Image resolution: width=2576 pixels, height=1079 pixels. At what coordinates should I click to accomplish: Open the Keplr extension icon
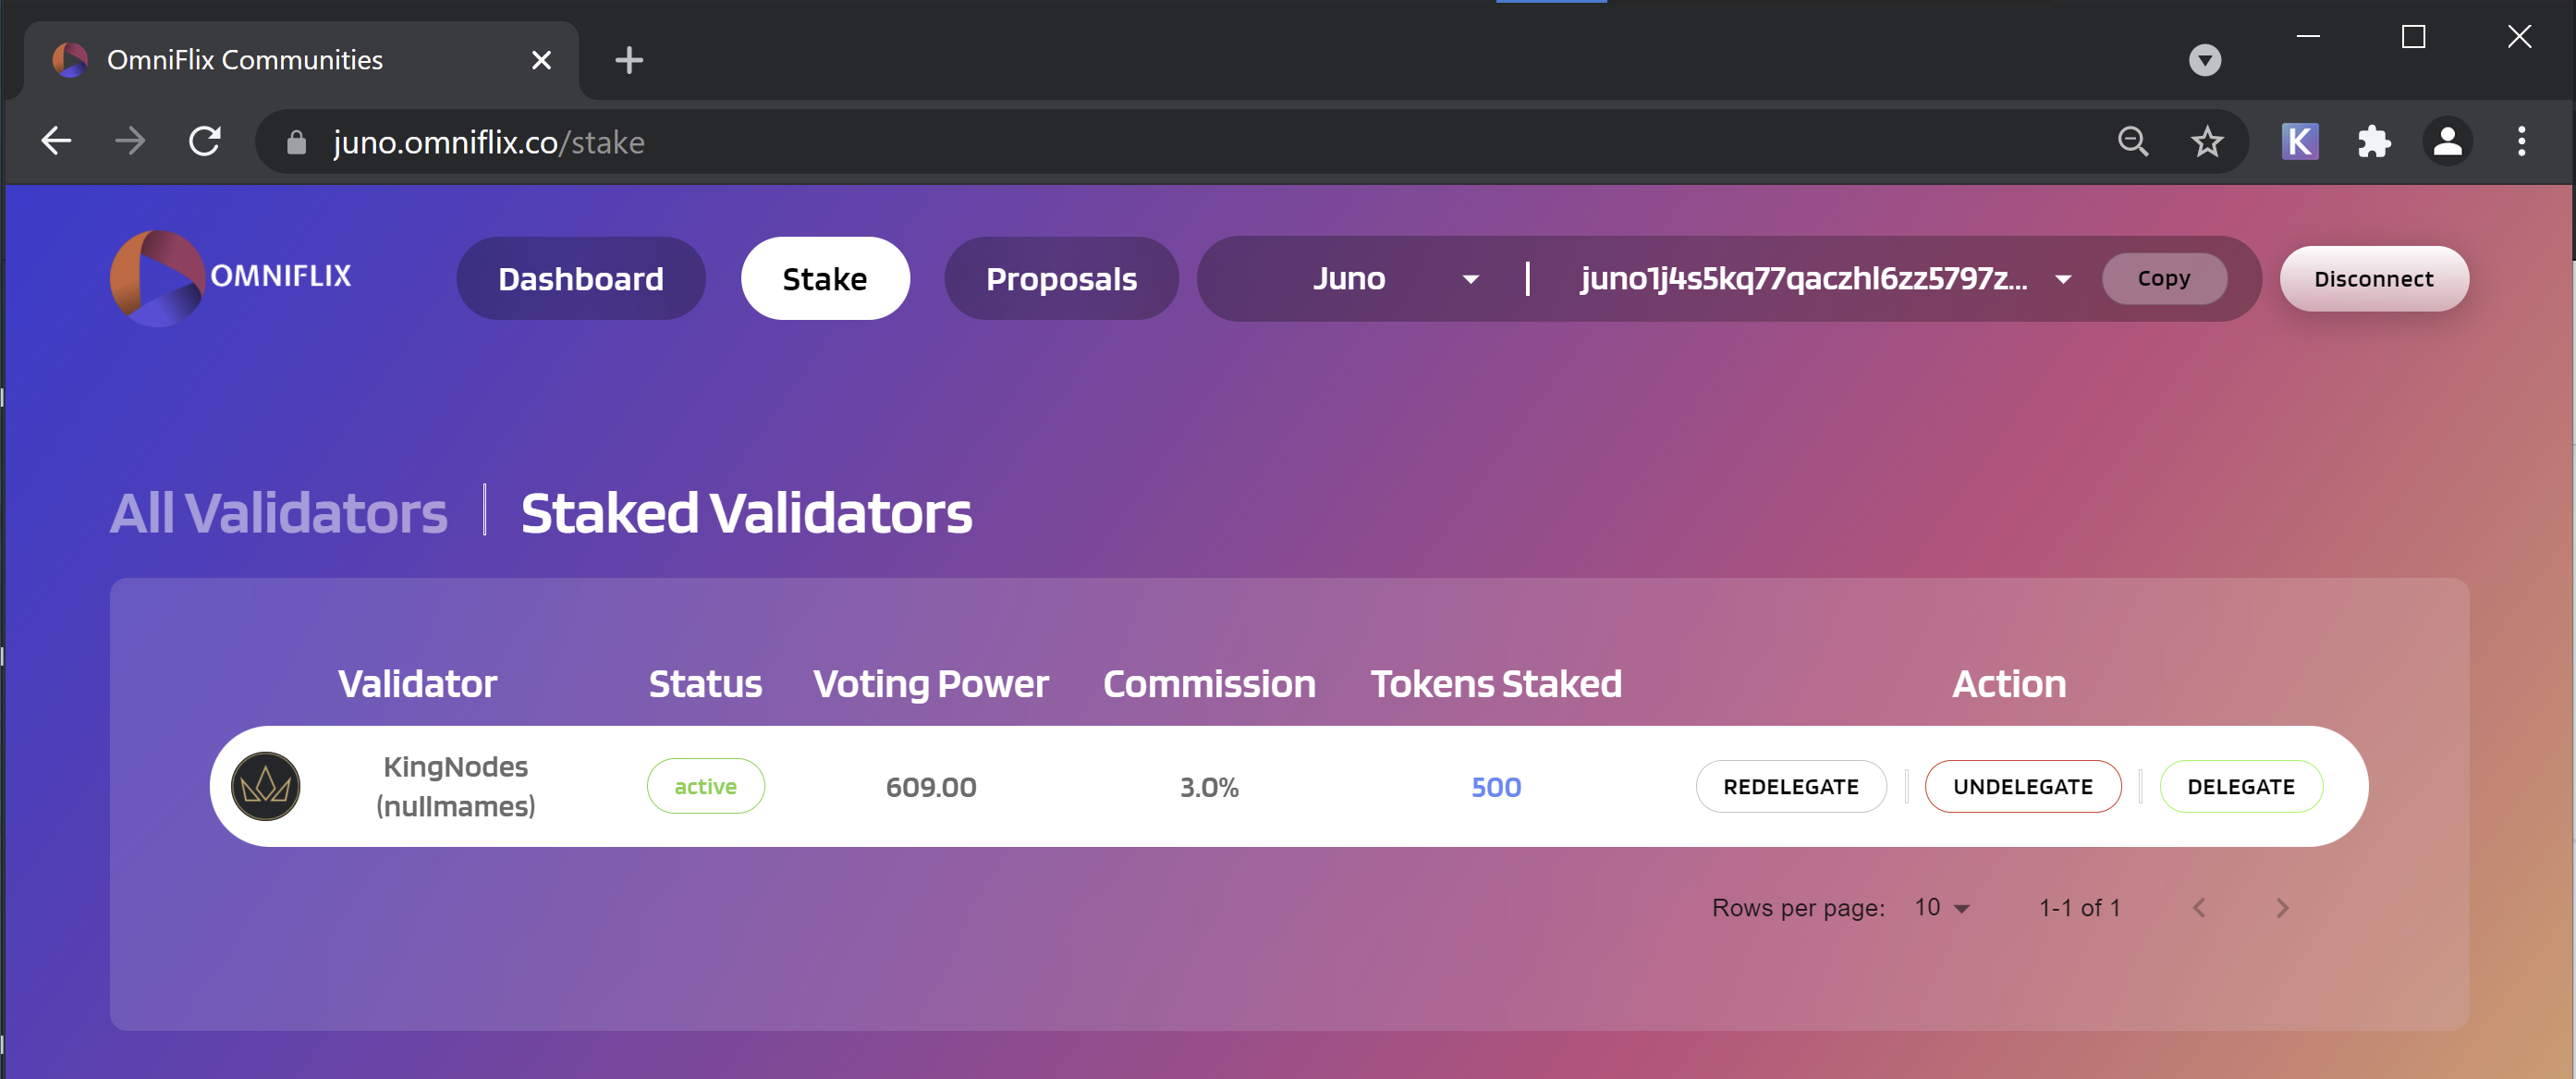2299,142
